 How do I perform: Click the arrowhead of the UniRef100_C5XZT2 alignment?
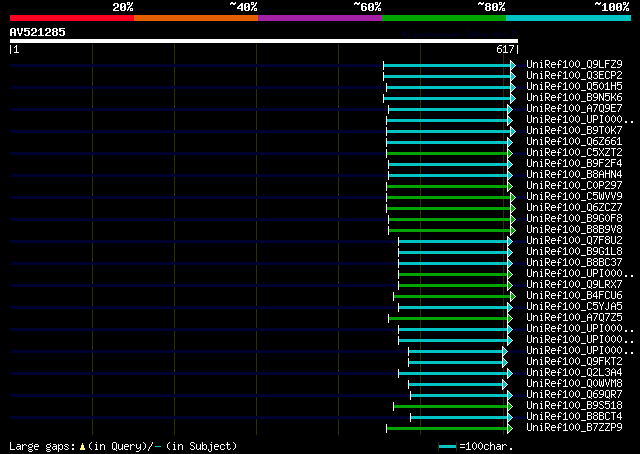click(x=510, y=154)
